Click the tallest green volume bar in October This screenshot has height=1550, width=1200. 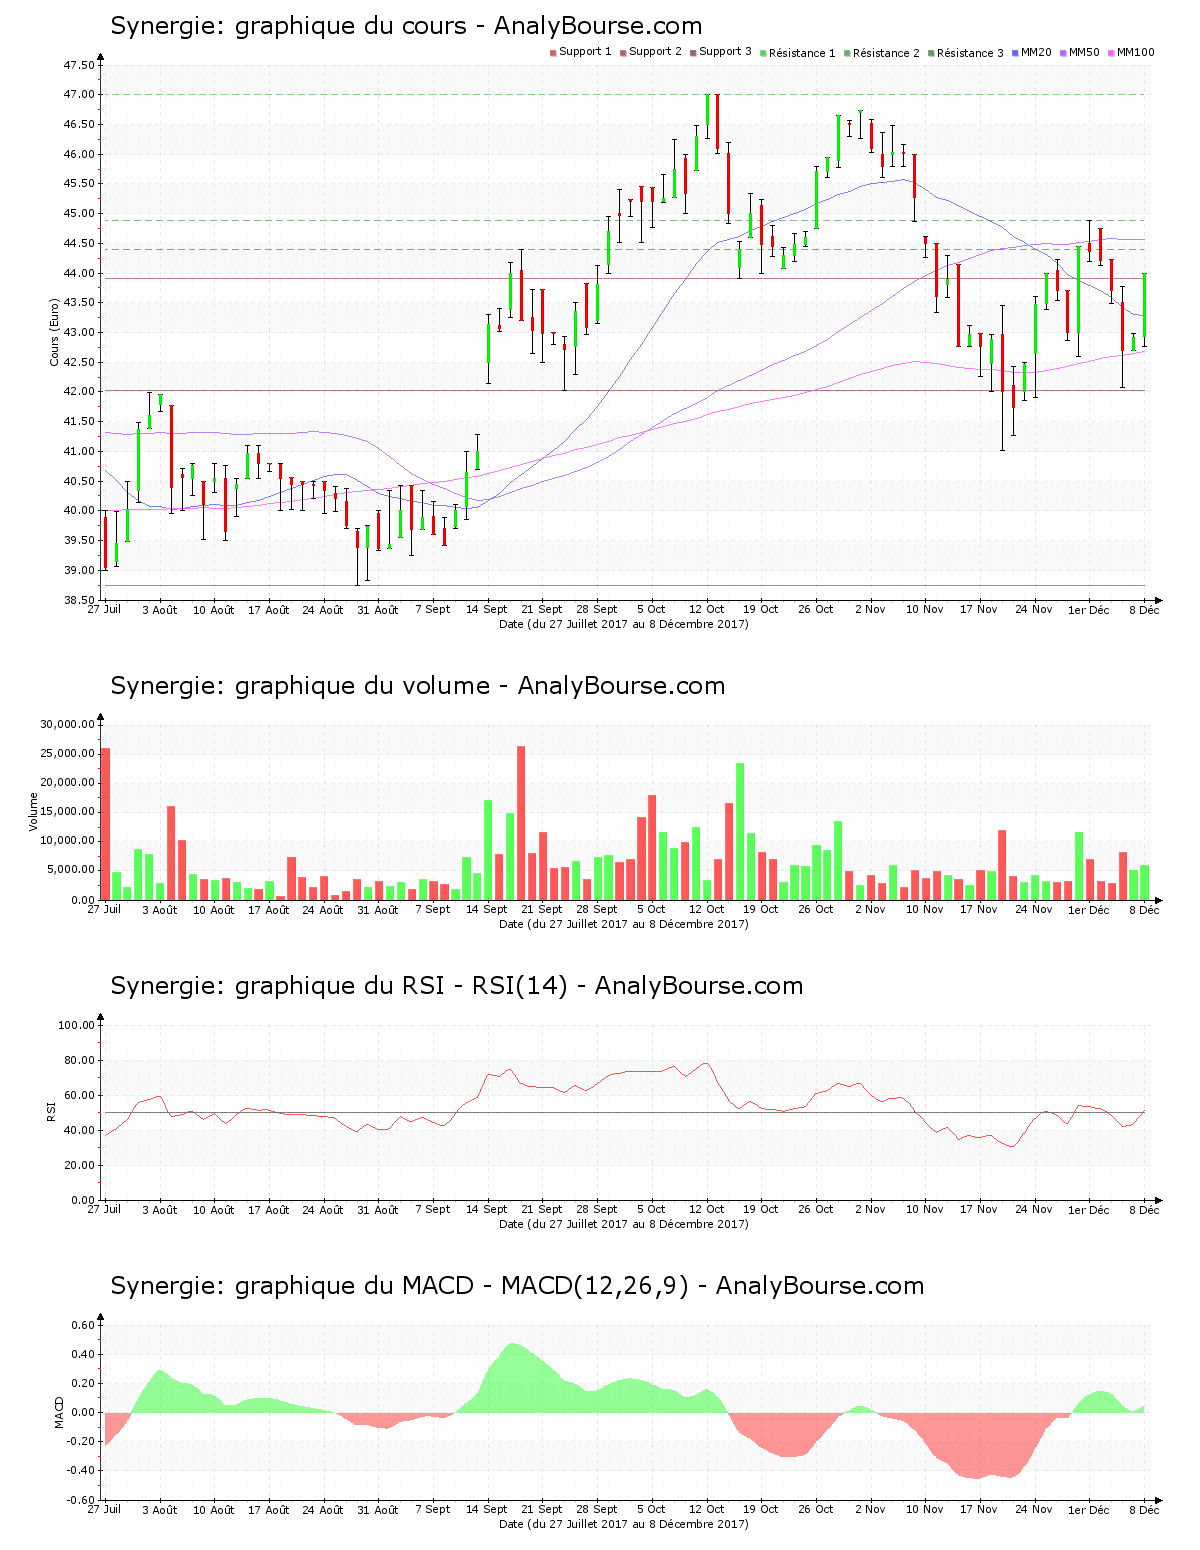click(x=740, y=832)
